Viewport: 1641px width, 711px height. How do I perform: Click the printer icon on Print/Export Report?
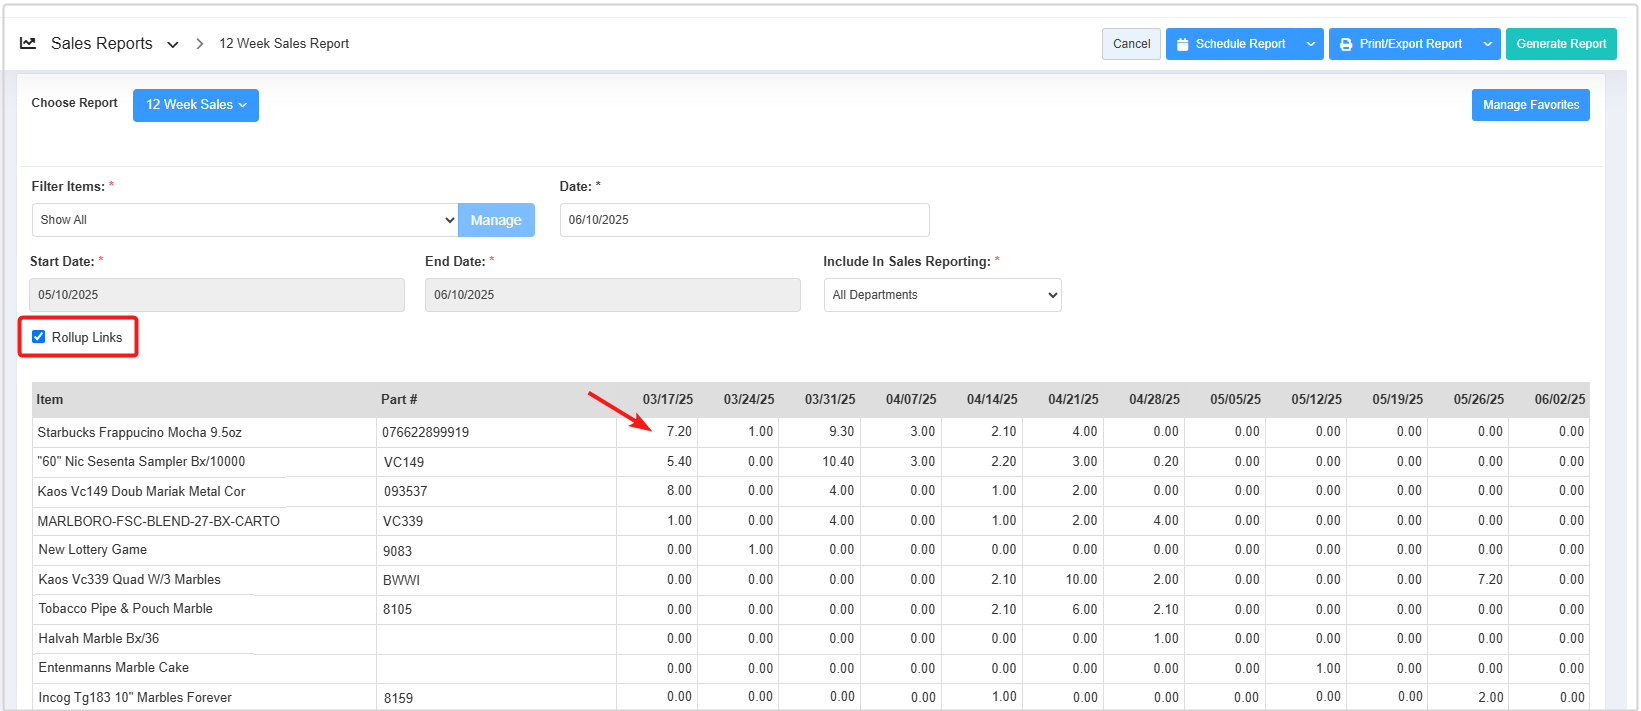(1346, 44)
